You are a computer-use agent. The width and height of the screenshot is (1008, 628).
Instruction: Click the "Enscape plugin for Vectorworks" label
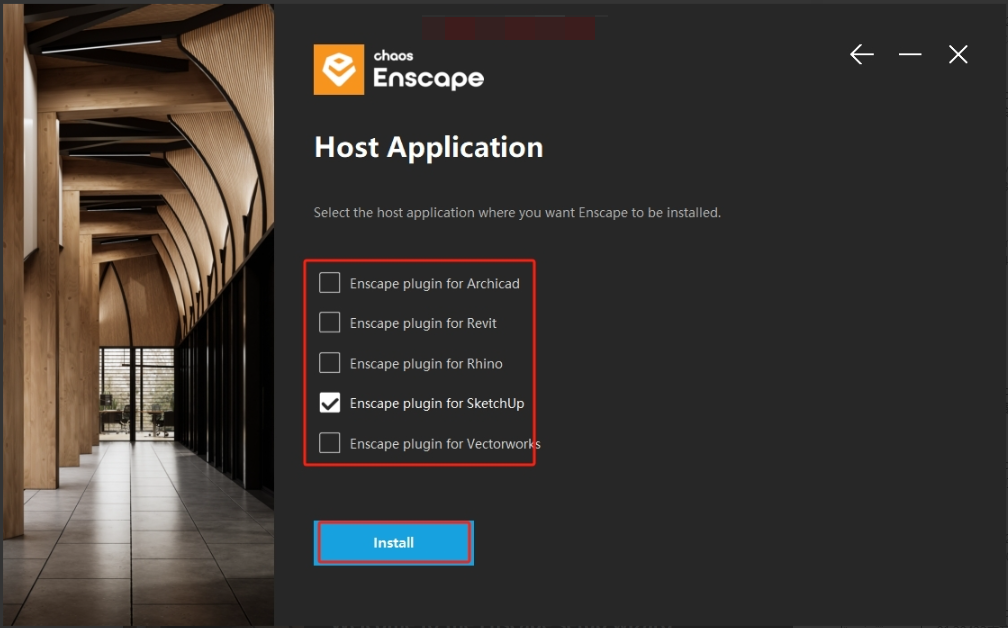(445, 444)
